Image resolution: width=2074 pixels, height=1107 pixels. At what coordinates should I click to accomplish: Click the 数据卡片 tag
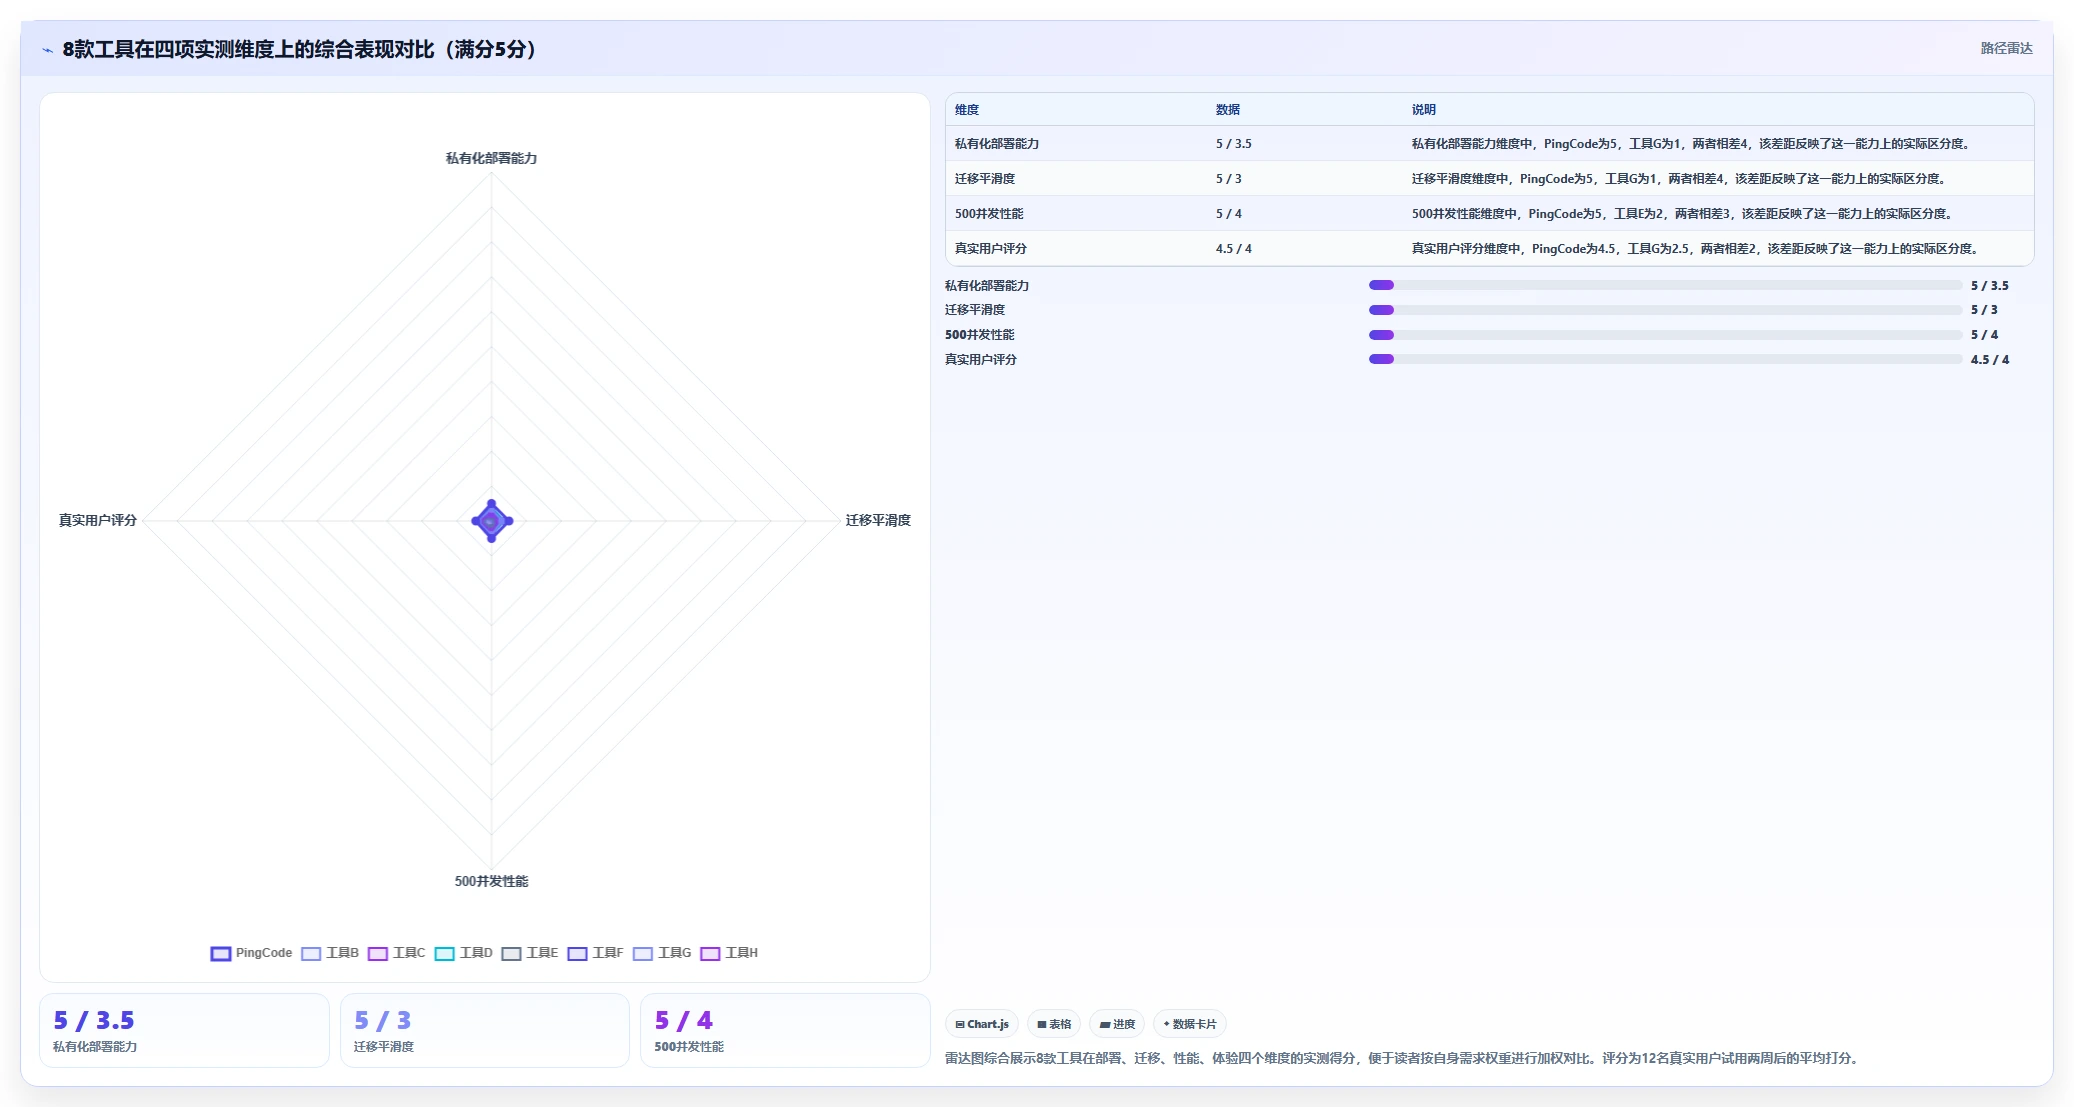click(1190, 1024)
